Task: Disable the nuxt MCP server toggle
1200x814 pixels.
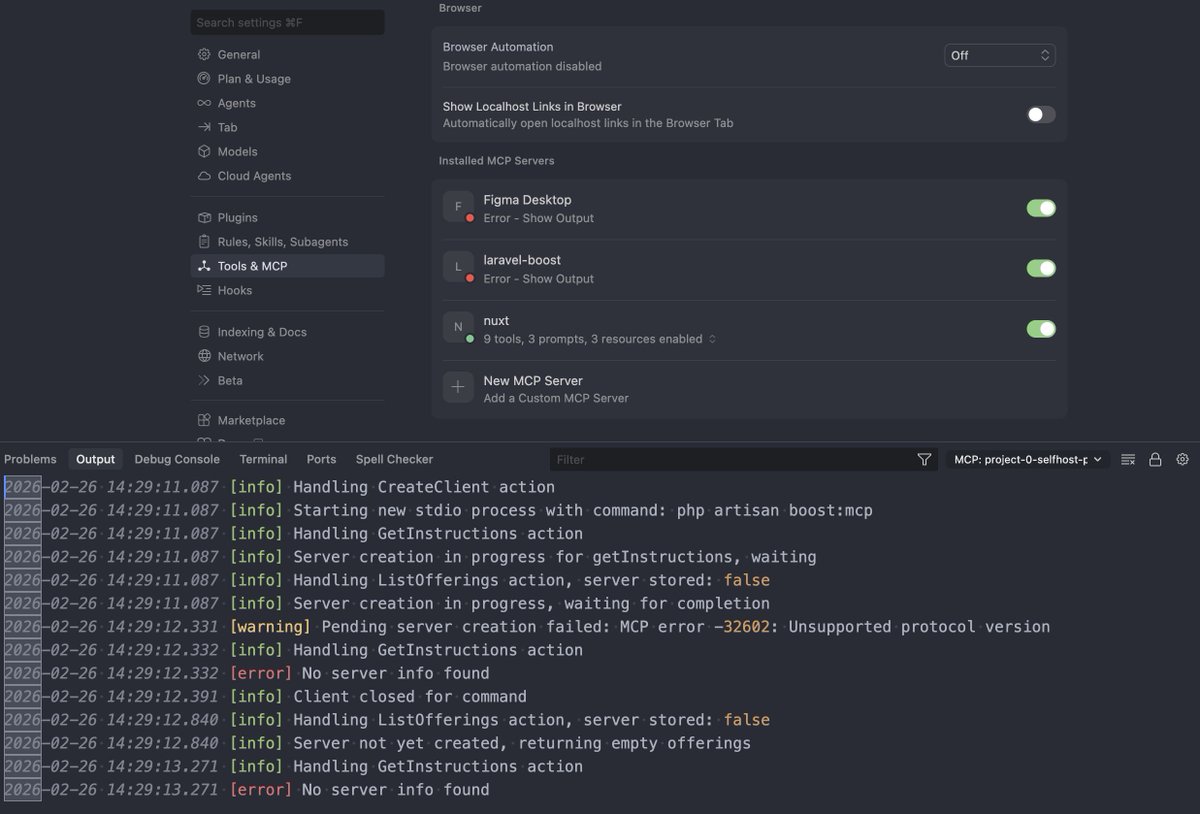Action: [x=1041, y=329]
